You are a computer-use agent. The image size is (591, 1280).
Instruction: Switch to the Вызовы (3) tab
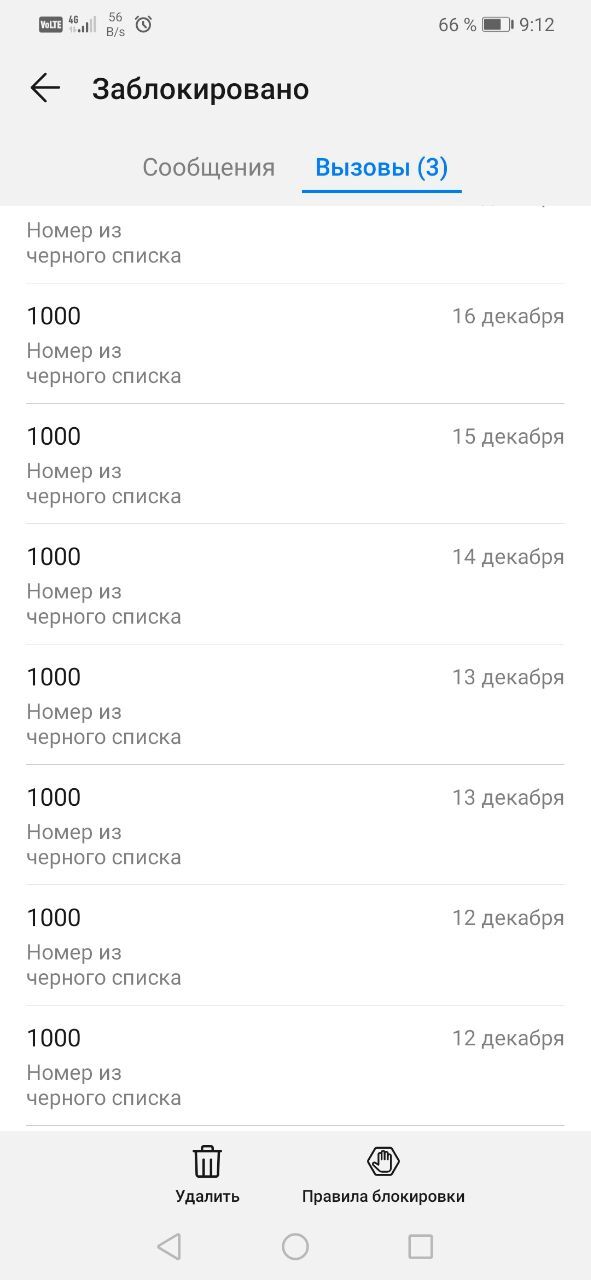point(381,167)
